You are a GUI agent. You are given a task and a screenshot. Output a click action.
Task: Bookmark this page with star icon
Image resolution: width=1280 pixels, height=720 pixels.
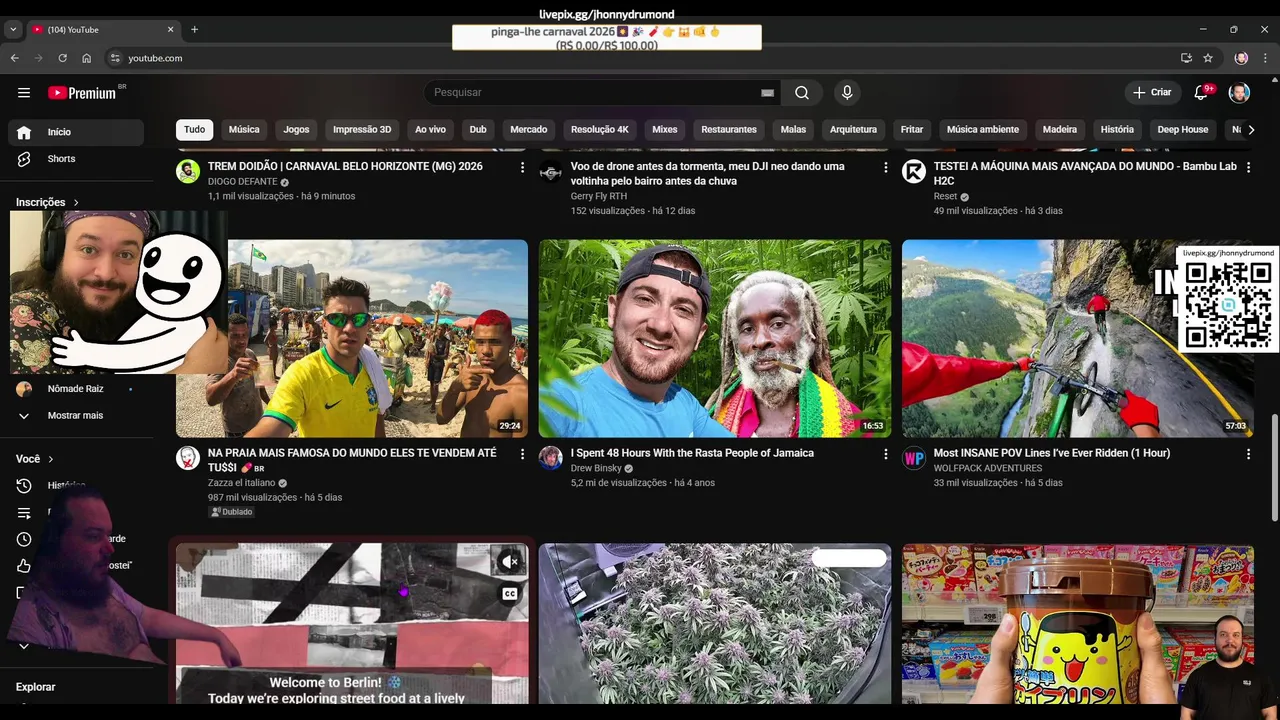tap(1208, 58)
